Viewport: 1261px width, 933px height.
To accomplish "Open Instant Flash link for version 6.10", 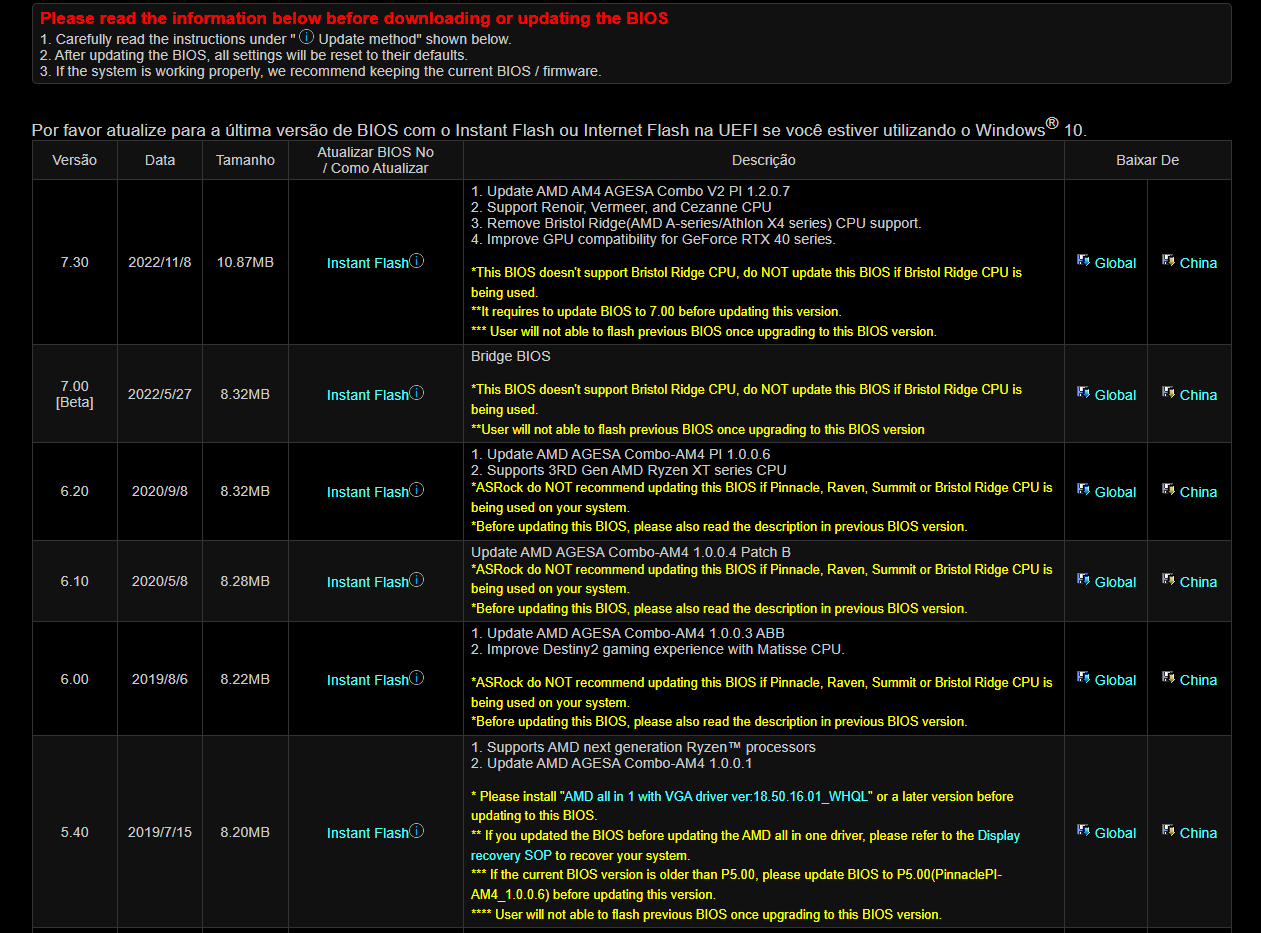I will click(367, 582).
